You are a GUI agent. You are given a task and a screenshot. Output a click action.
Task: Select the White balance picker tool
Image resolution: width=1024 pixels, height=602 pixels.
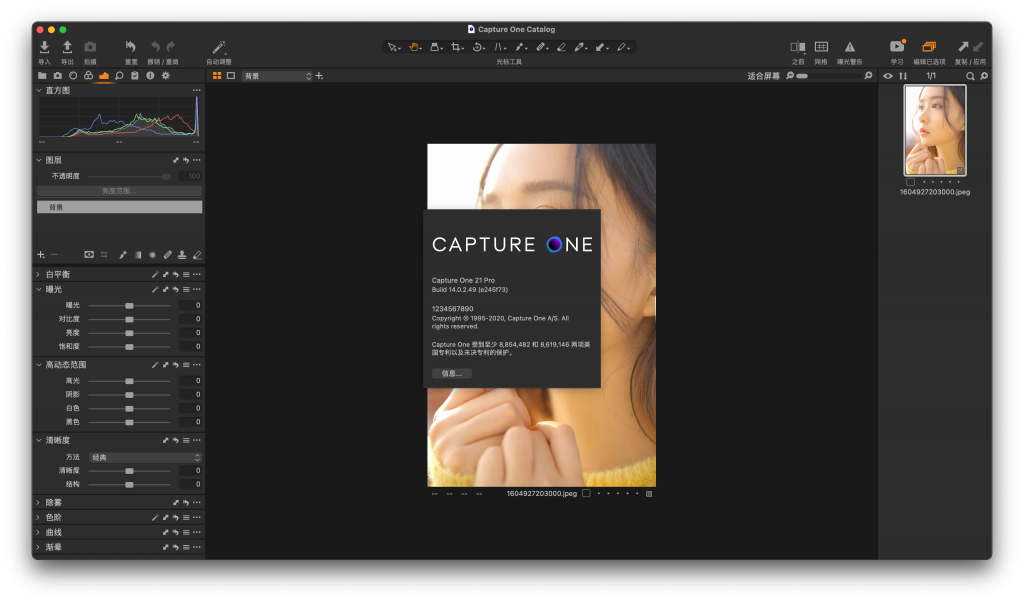(x=580, y=47)
